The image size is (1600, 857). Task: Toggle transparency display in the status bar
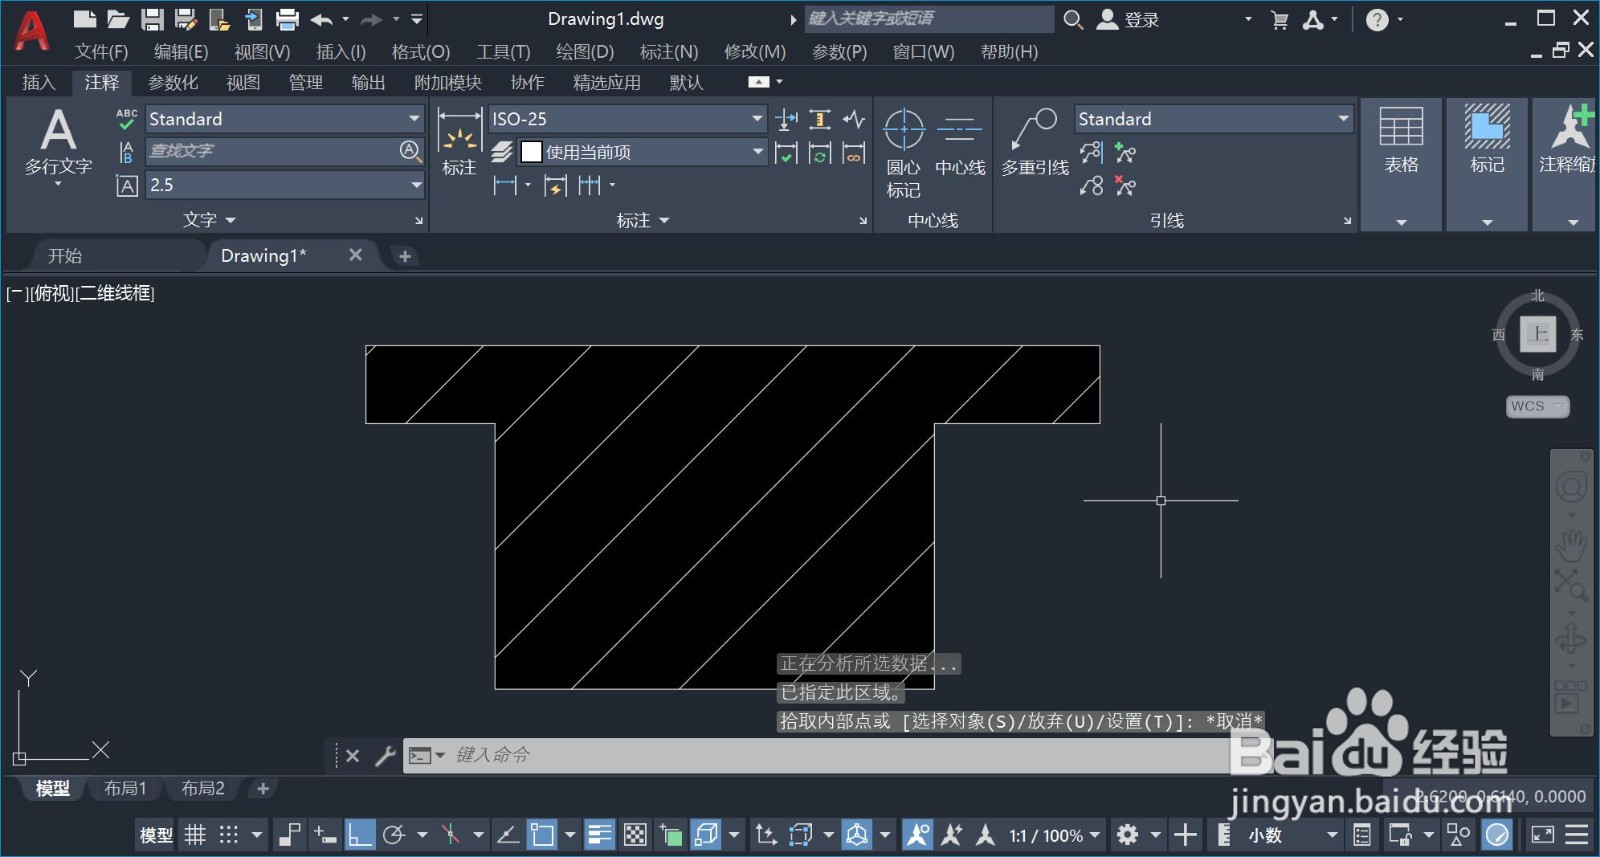pyautogui.click(x=635, y=834)
